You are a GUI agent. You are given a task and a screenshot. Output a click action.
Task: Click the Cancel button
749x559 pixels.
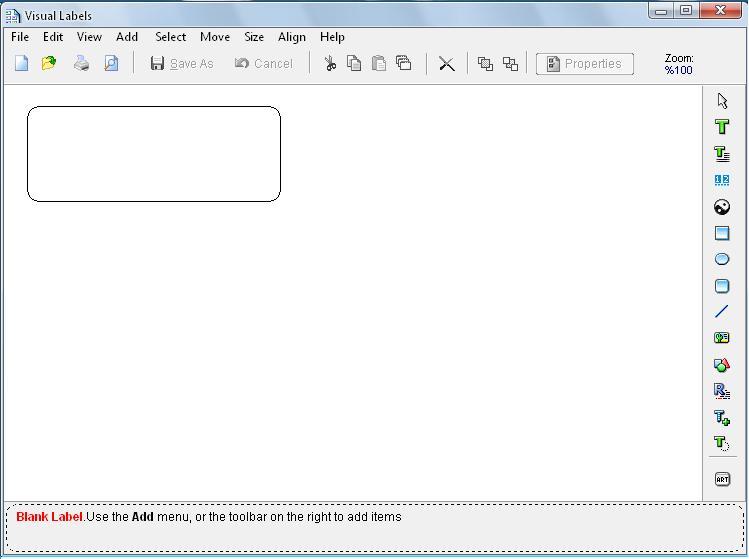tap(263, 64)
